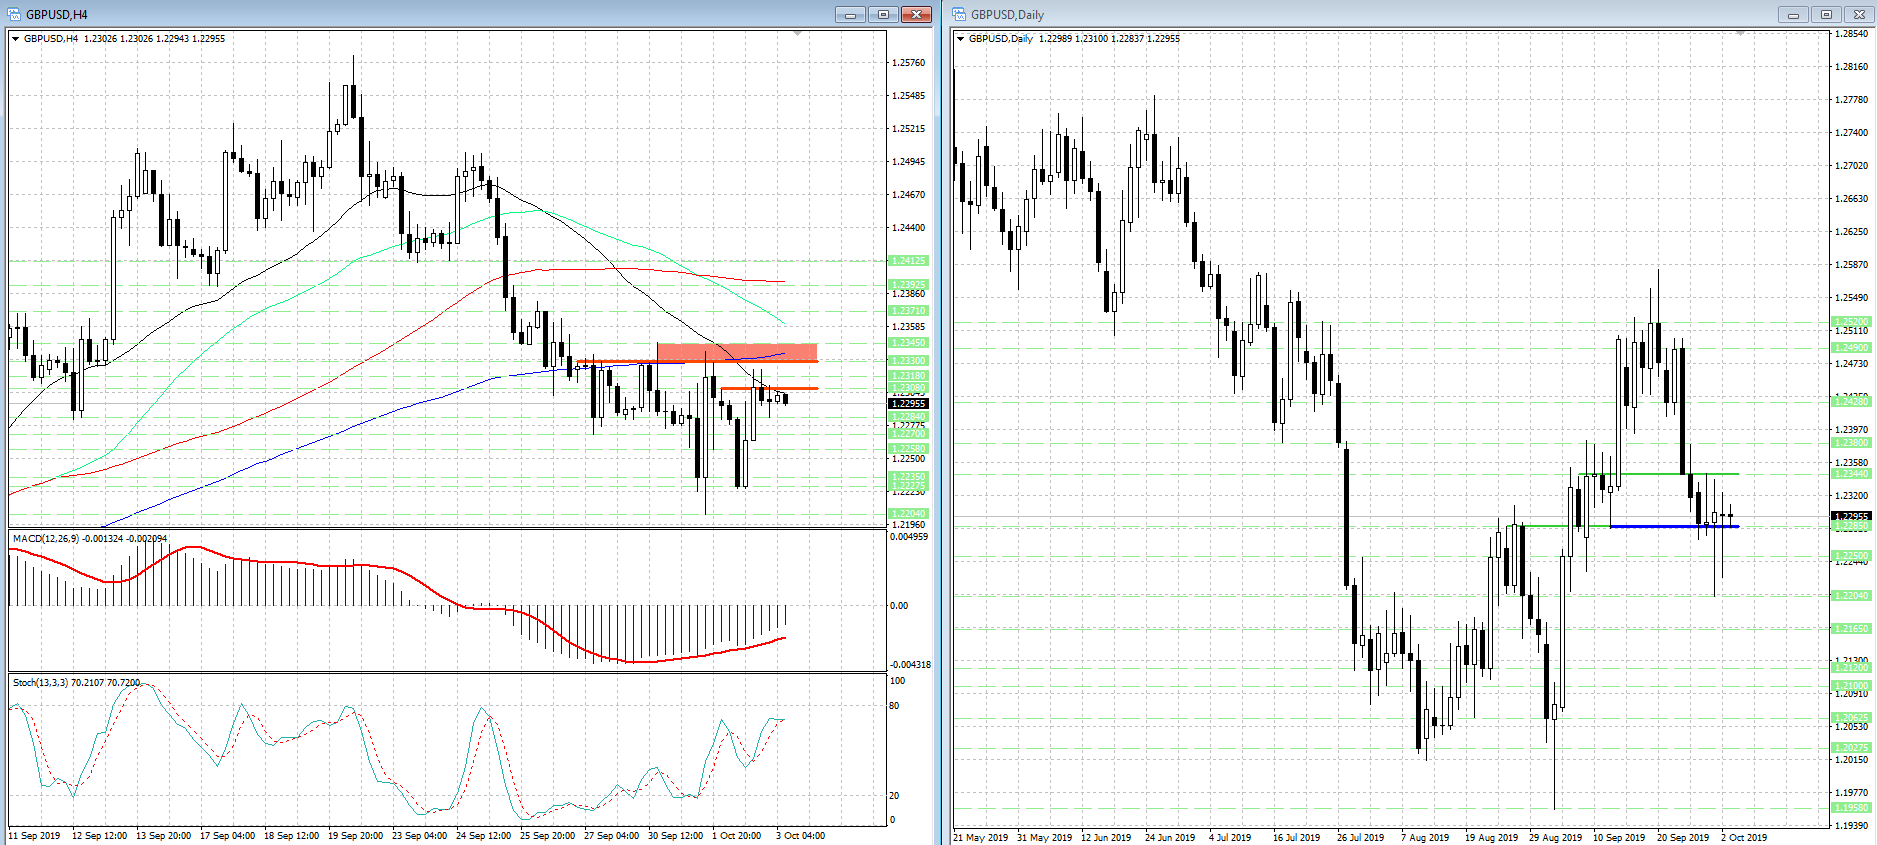1877x845 pixels.
Task: Click the chart icon in the GBPUSD,H4 title bar
Action: 14,14
